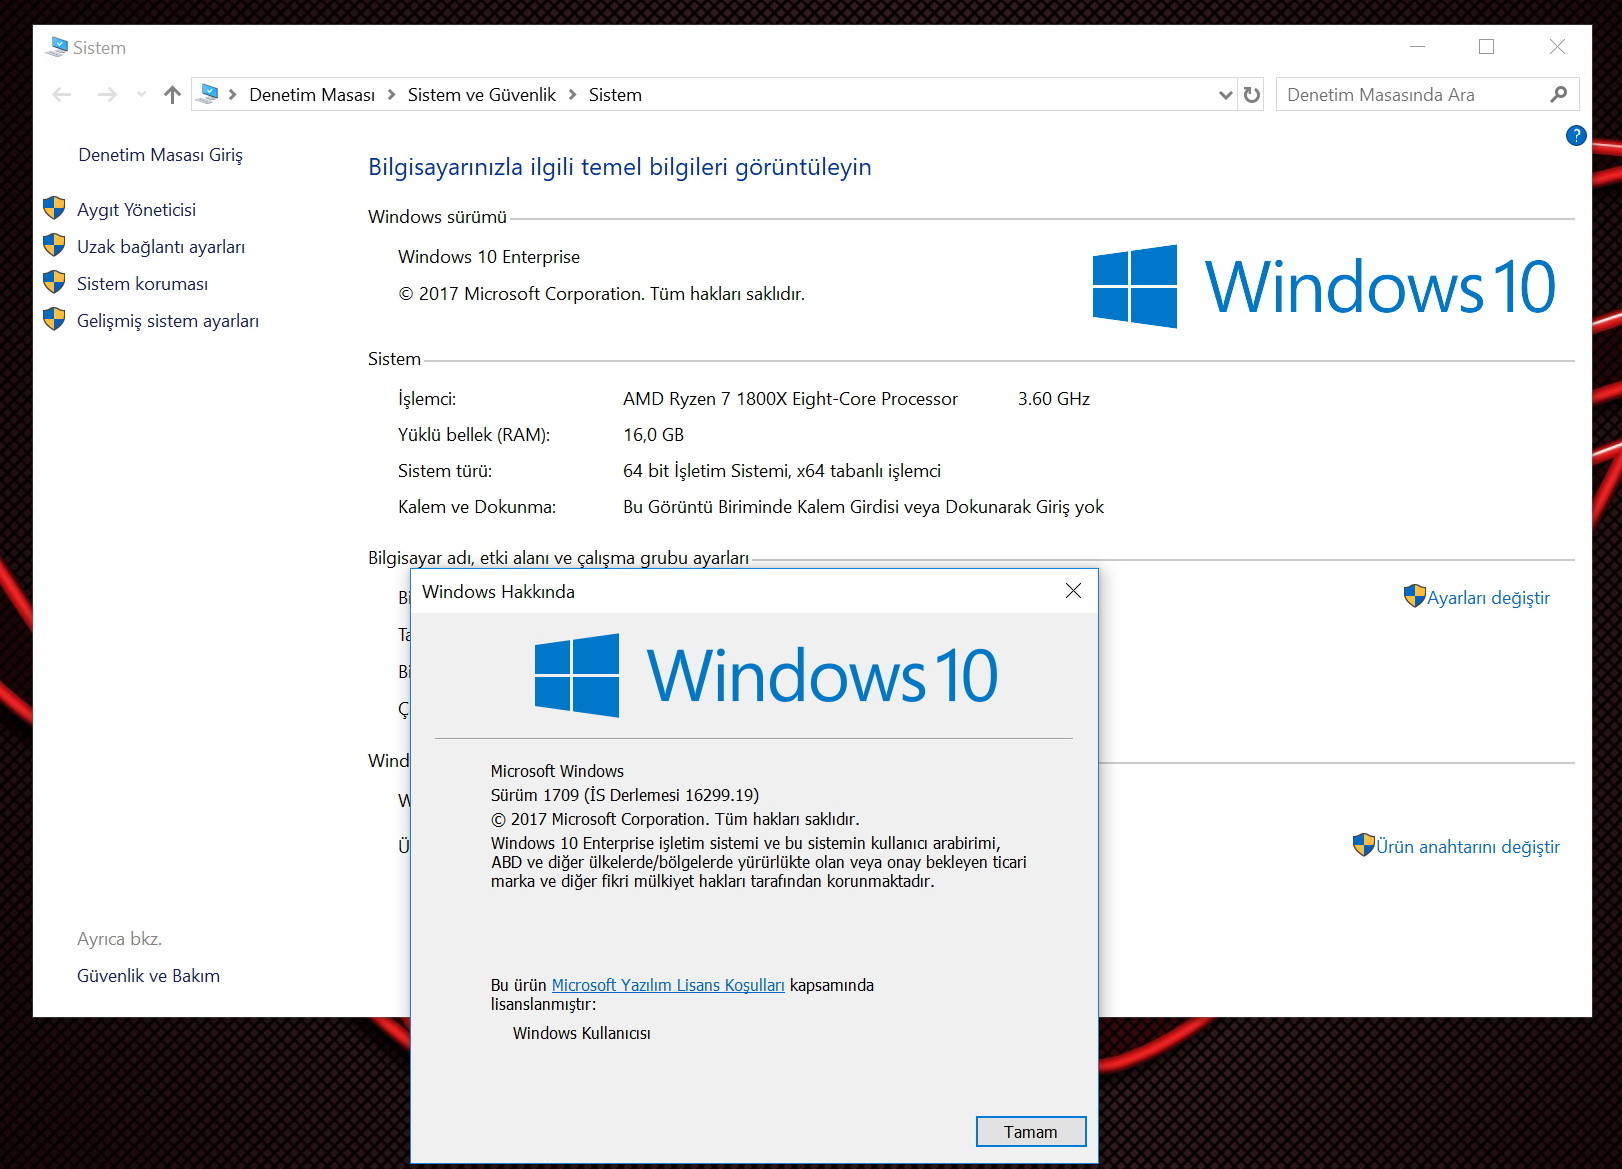
Task: Click the back arrow in Sistem window
Action: (x=62, y=95)
